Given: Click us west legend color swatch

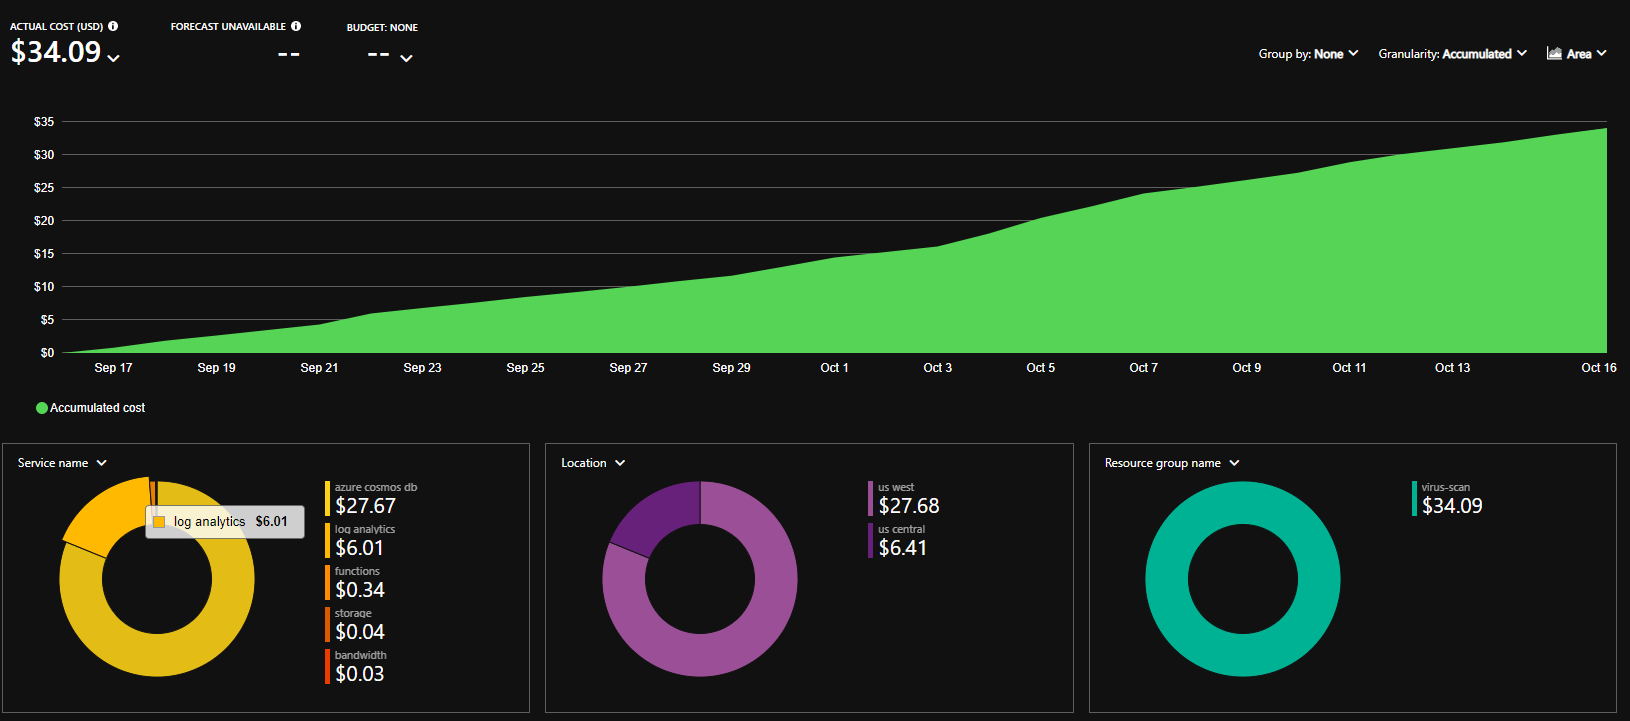Looking at the screenshot, I should tap(870, 499).
